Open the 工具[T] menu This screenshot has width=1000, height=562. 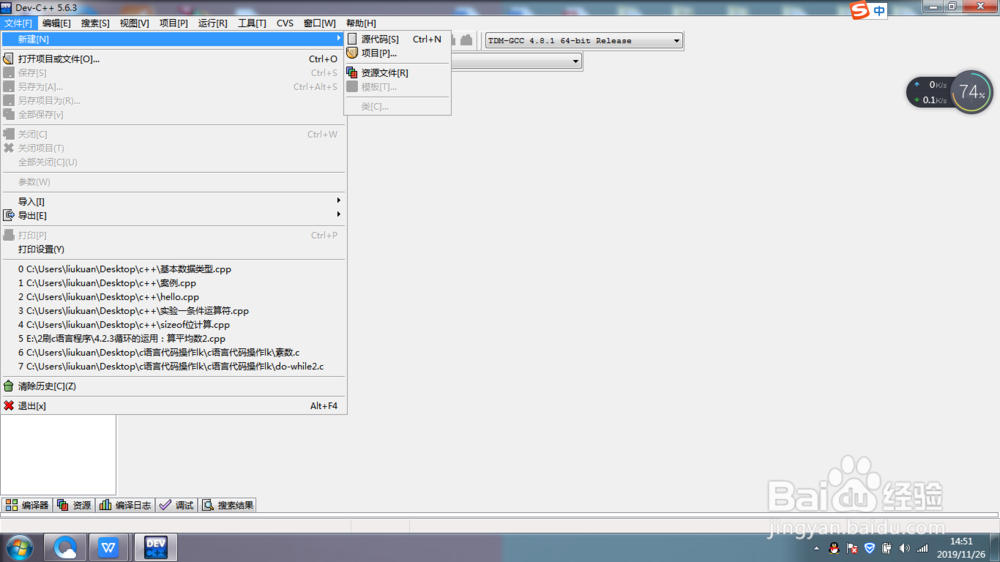pos(252,23)
